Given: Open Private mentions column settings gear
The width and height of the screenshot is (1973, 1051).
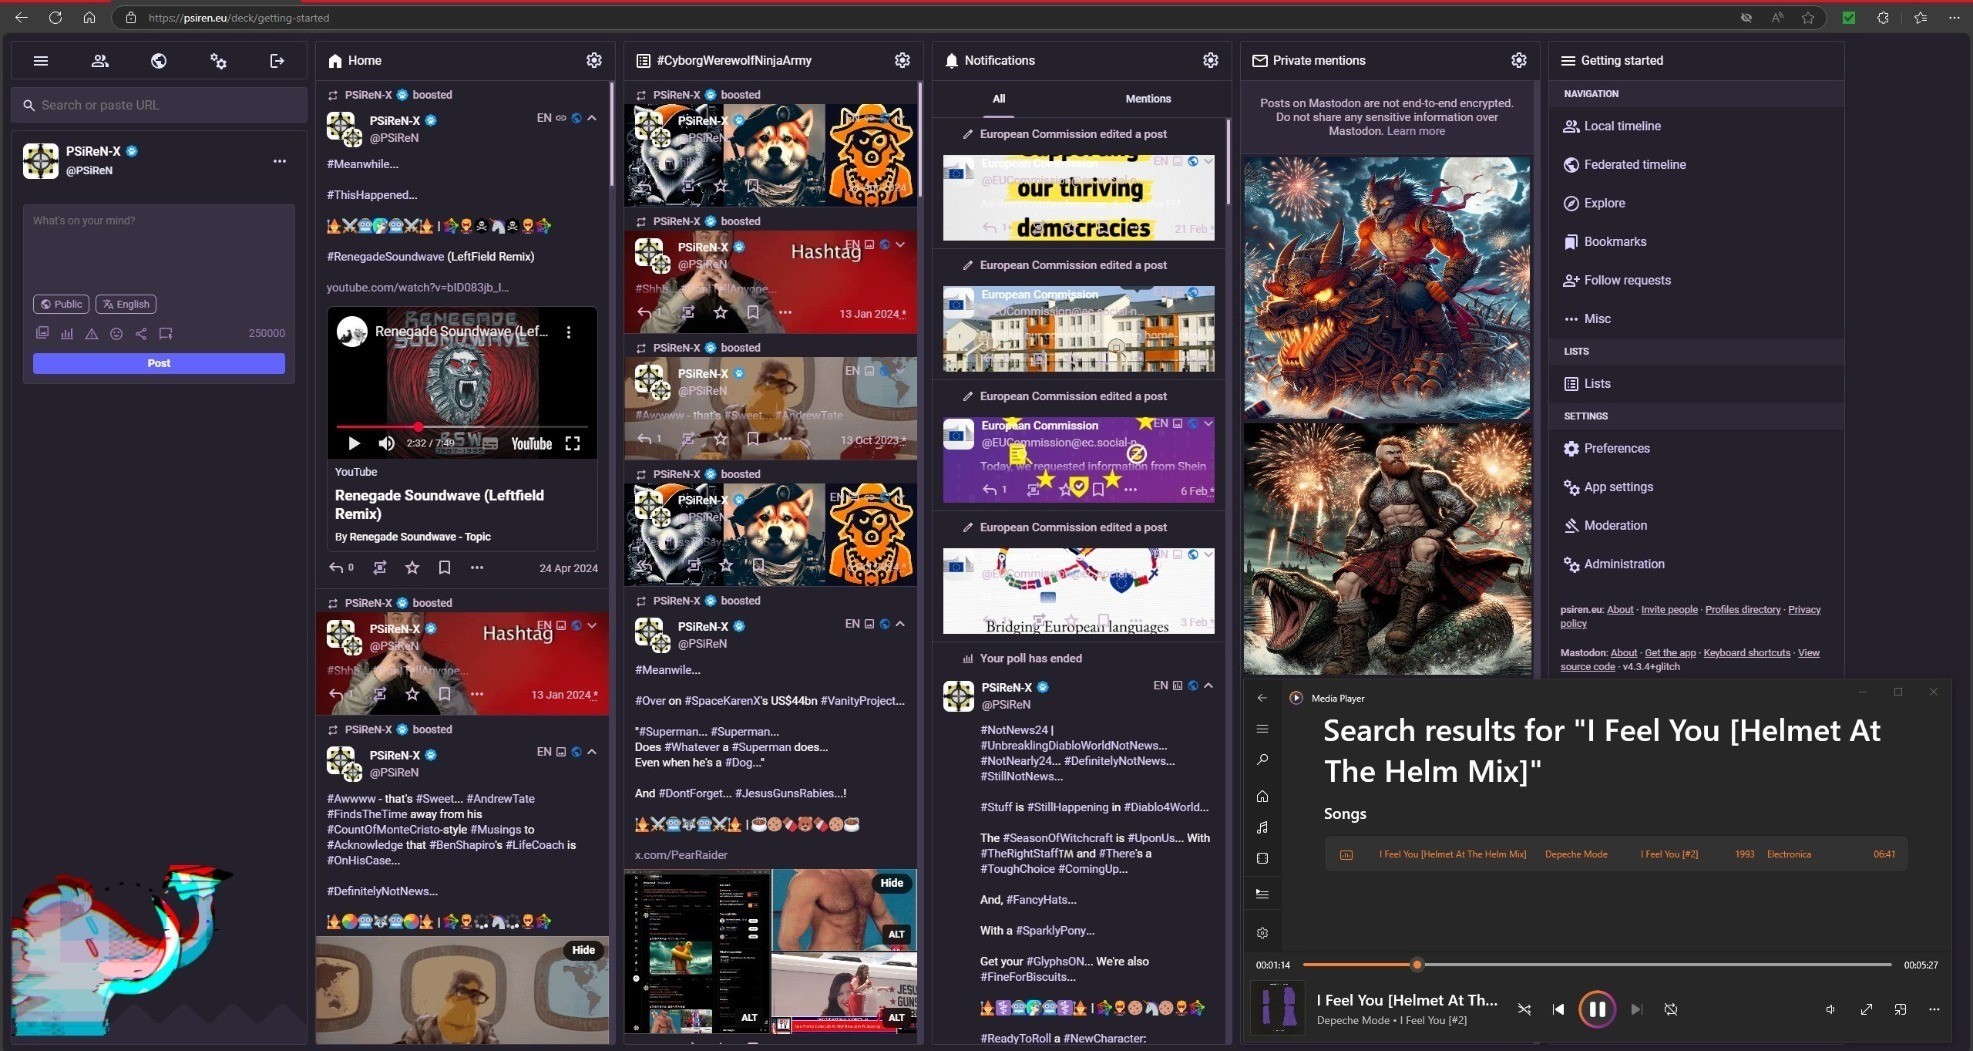Looking at the screenshot, I should click(x=1519, y=61).
